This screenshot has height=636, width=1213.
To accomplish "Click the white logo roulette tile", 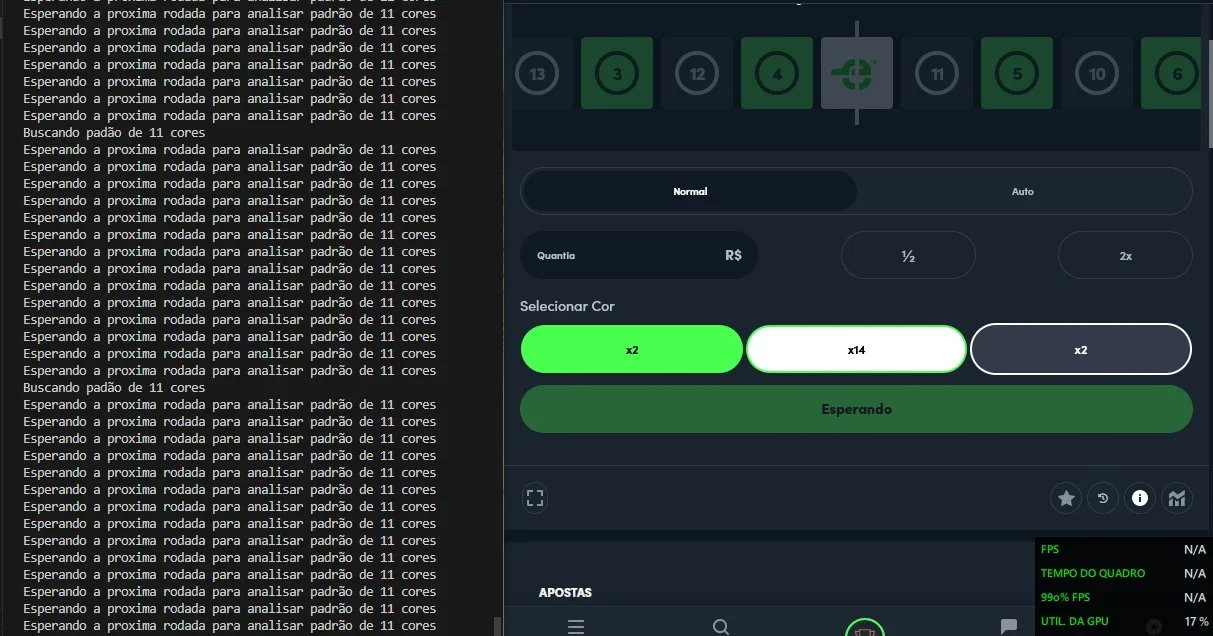I will click(x=857, y=74).
